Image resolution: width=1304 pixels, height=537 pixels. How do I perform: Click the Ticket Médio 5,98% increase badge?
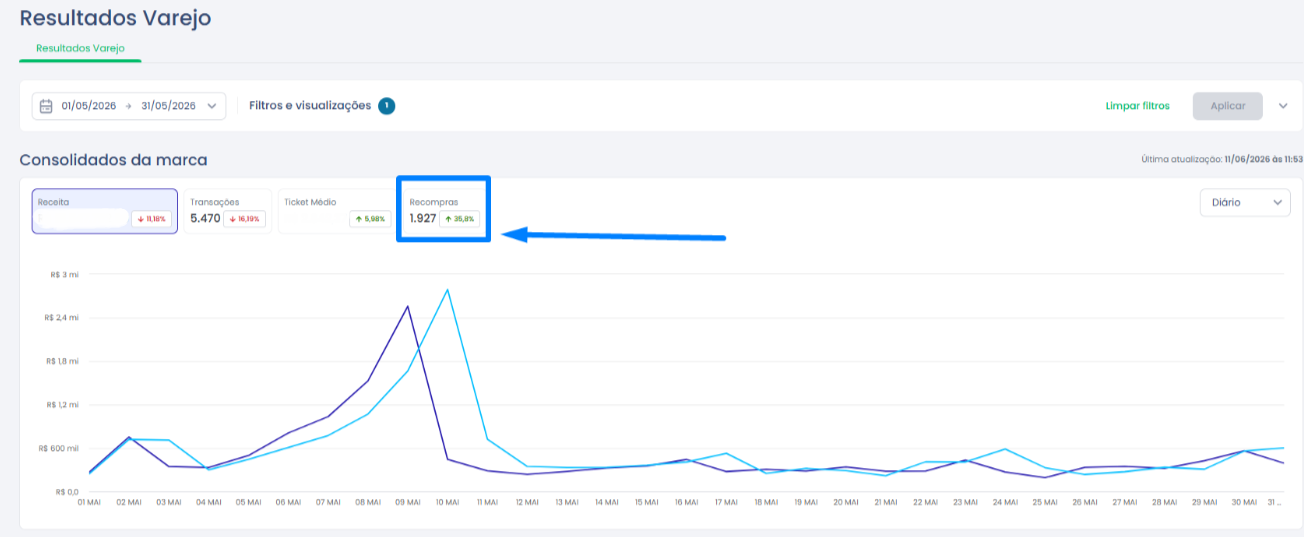point(370,218)
